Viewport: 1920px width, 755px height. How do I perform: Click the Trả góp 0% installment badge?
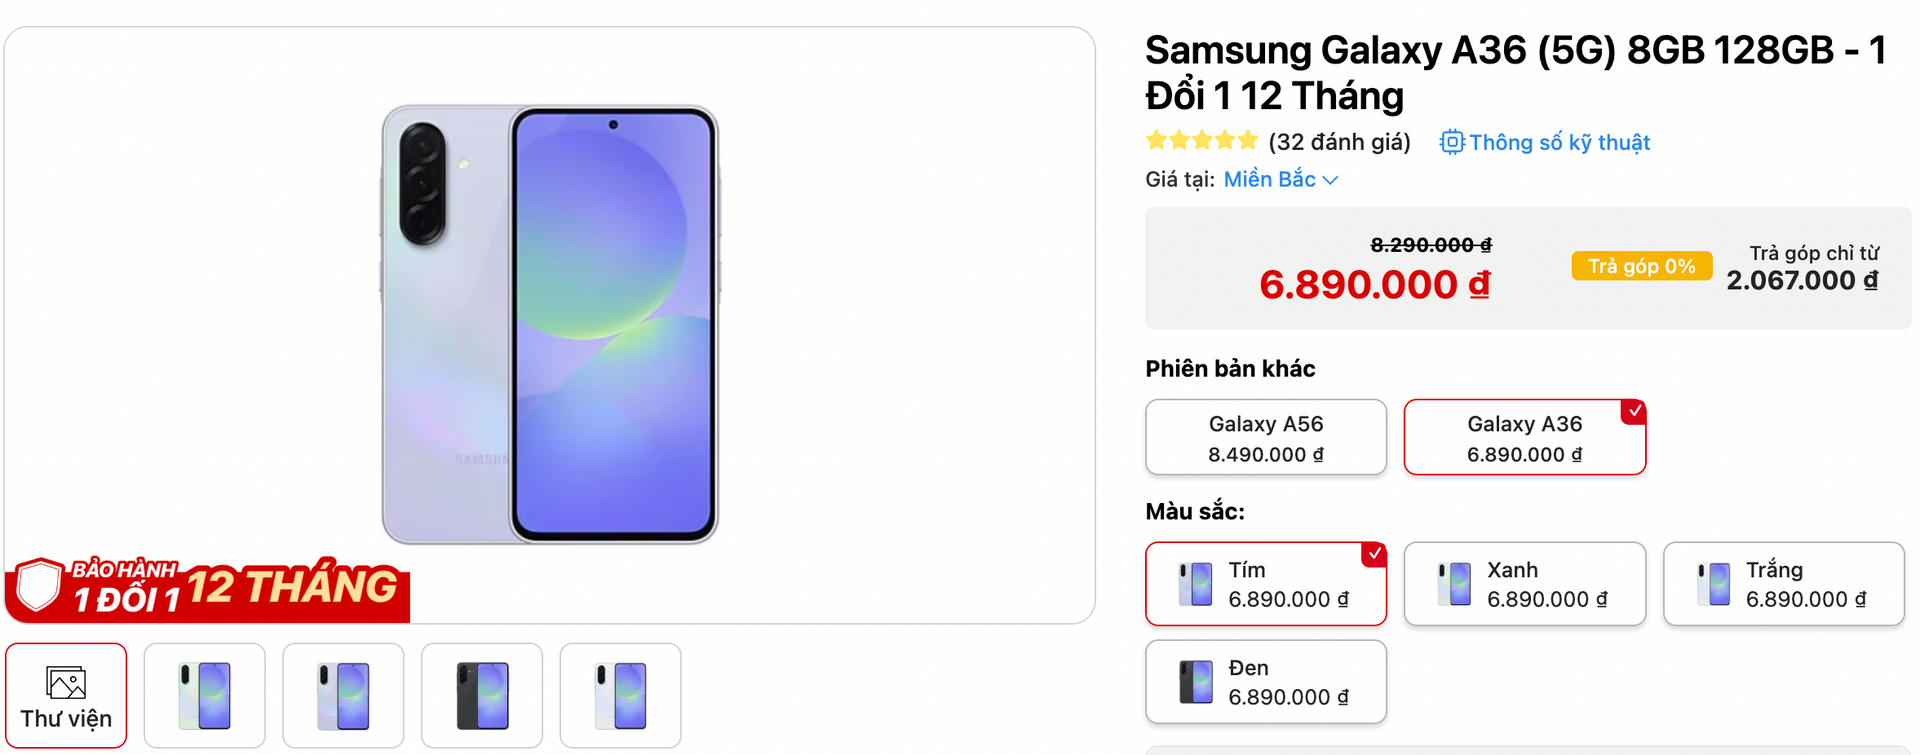(1641, 266)
